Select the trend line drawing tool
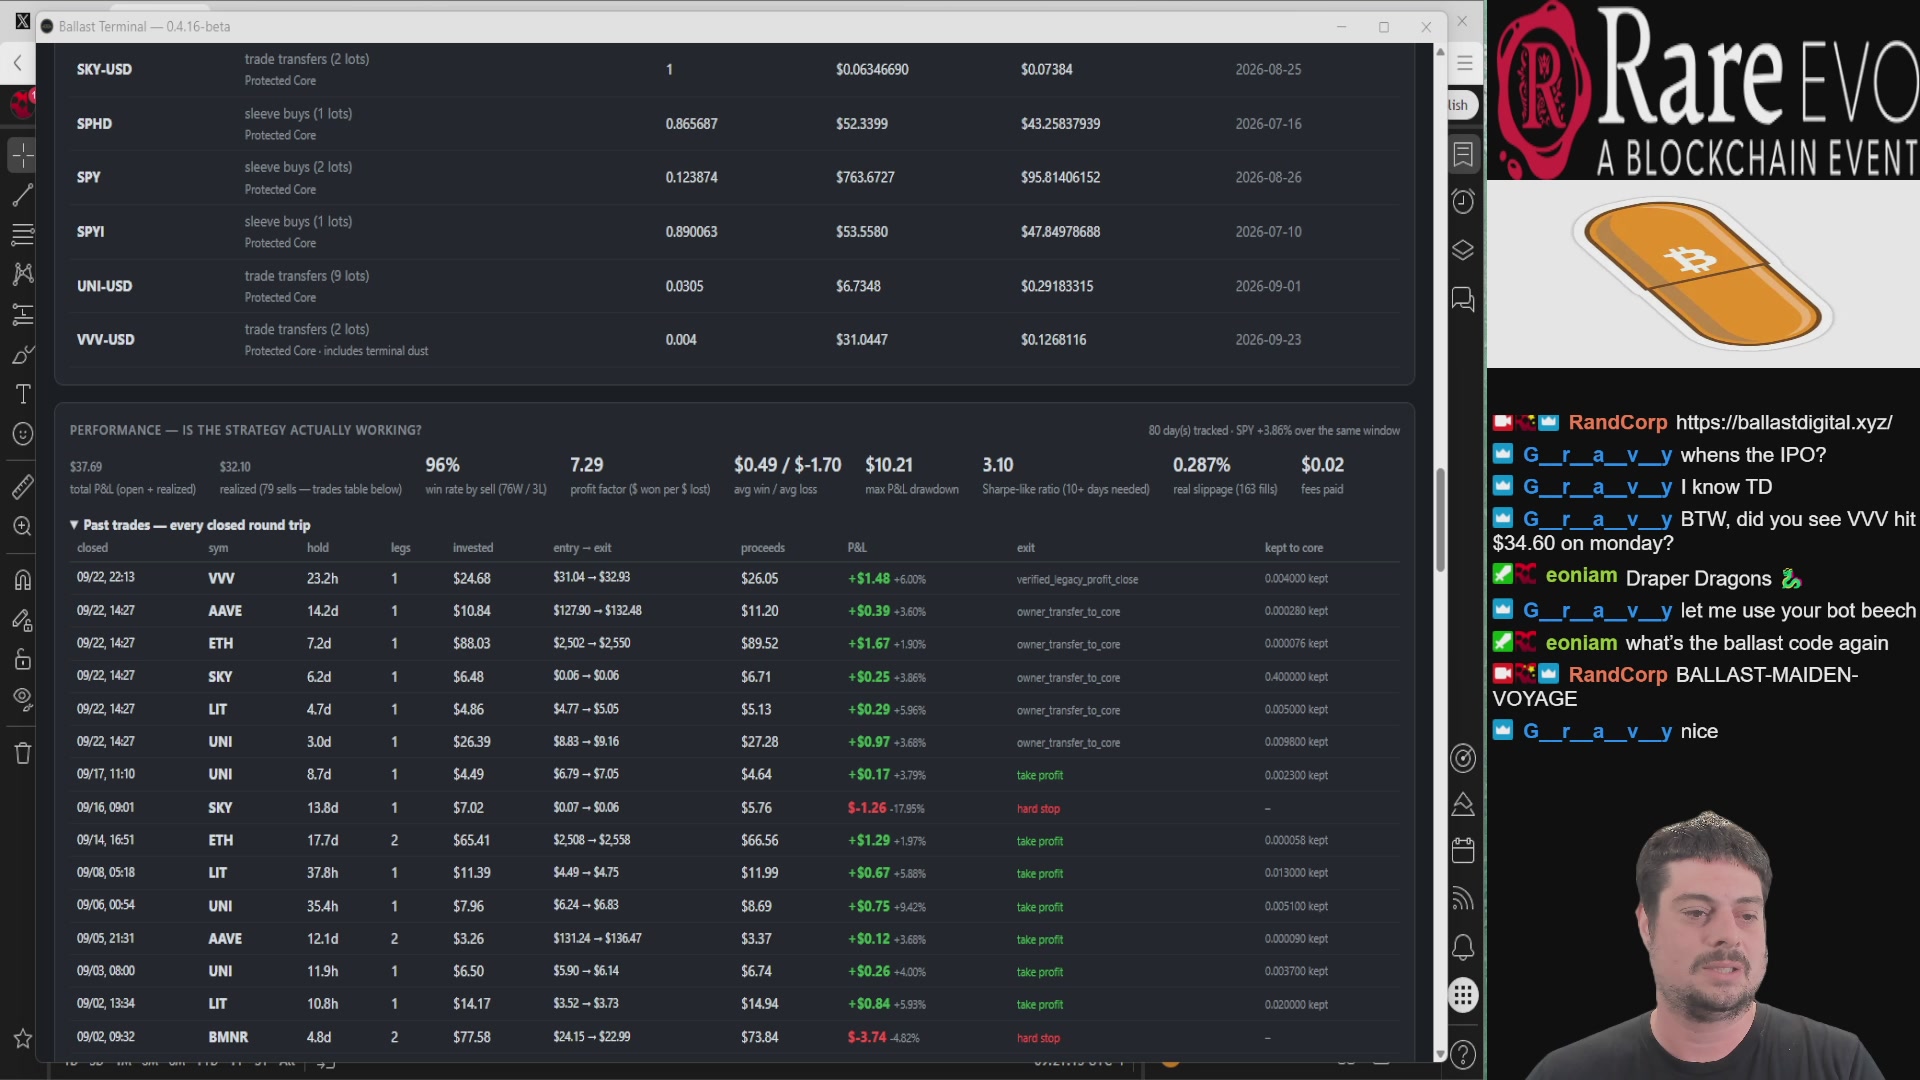 (x=22, y=195)
